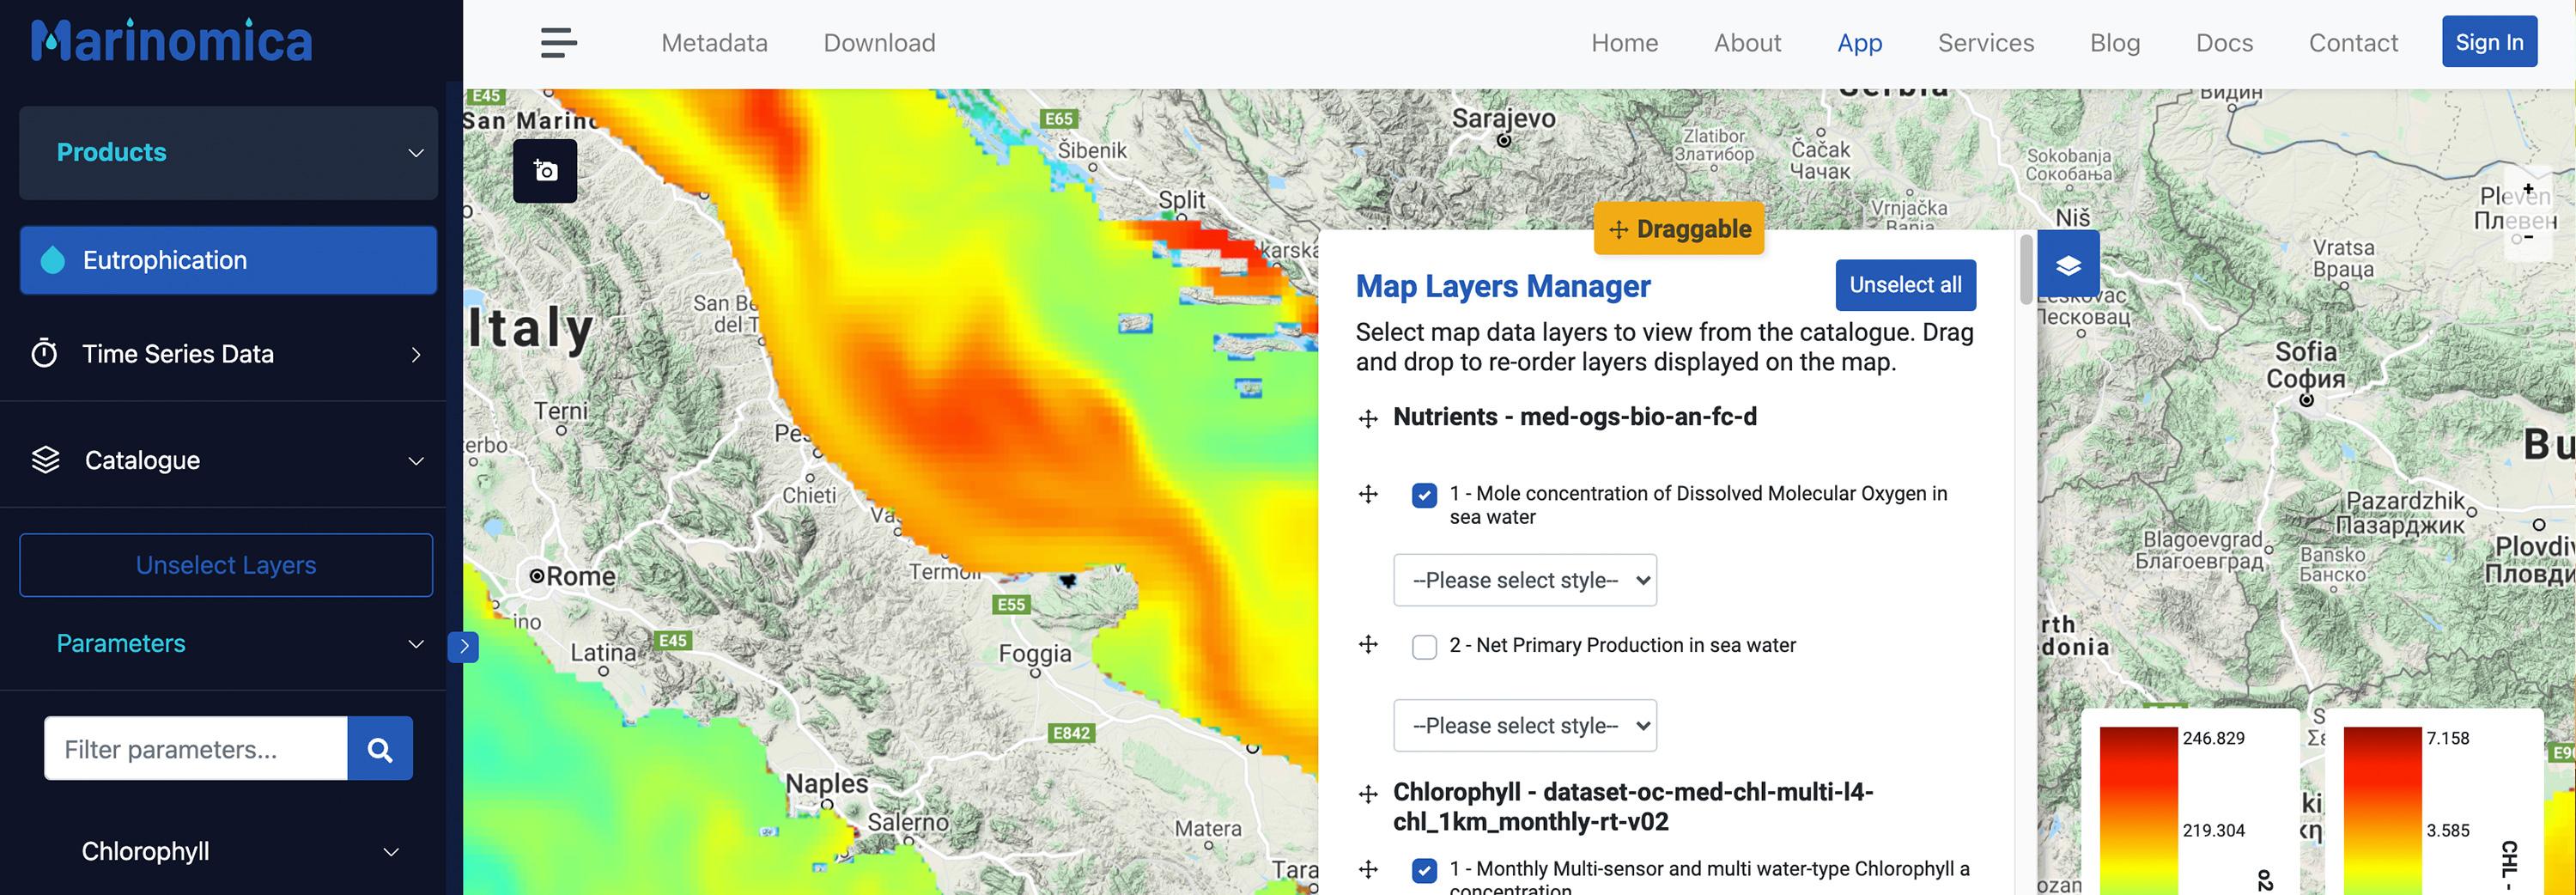Open the Docs page
Viewport: 2576px width, 895px height.
tap(2224, 43)
